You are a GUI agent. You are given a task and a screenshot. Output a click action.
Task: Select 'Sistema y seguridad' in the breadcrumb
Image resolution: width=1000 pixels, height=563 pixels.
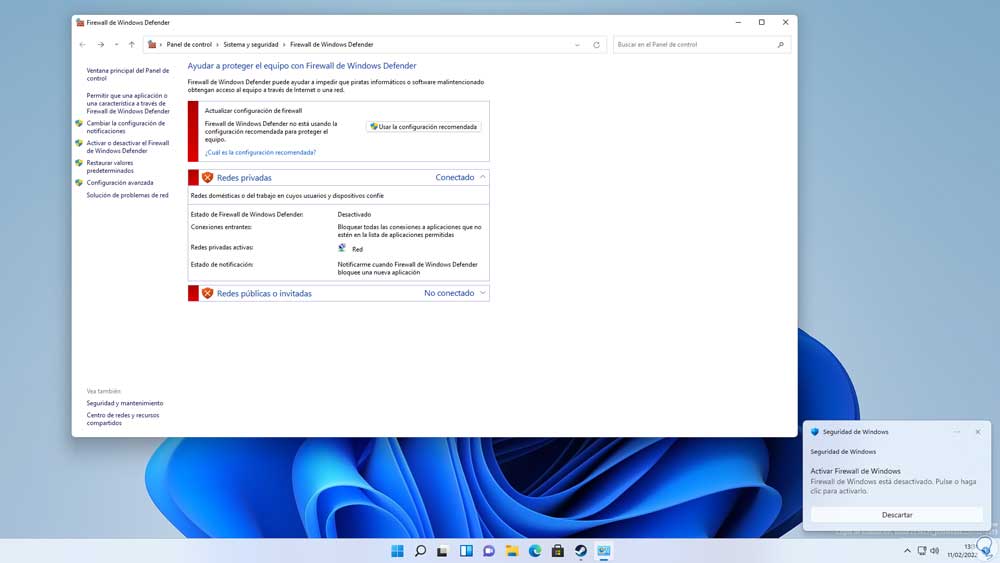250,45
